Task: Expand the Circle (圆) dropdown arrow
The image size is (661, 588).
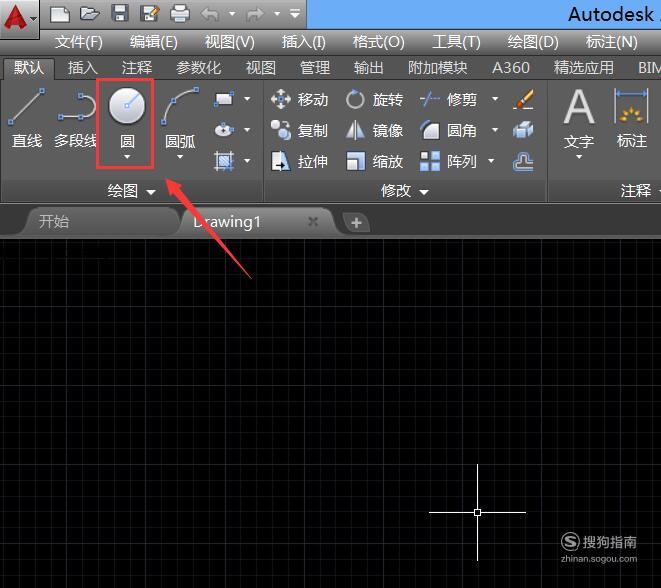Action: (127, 157)
